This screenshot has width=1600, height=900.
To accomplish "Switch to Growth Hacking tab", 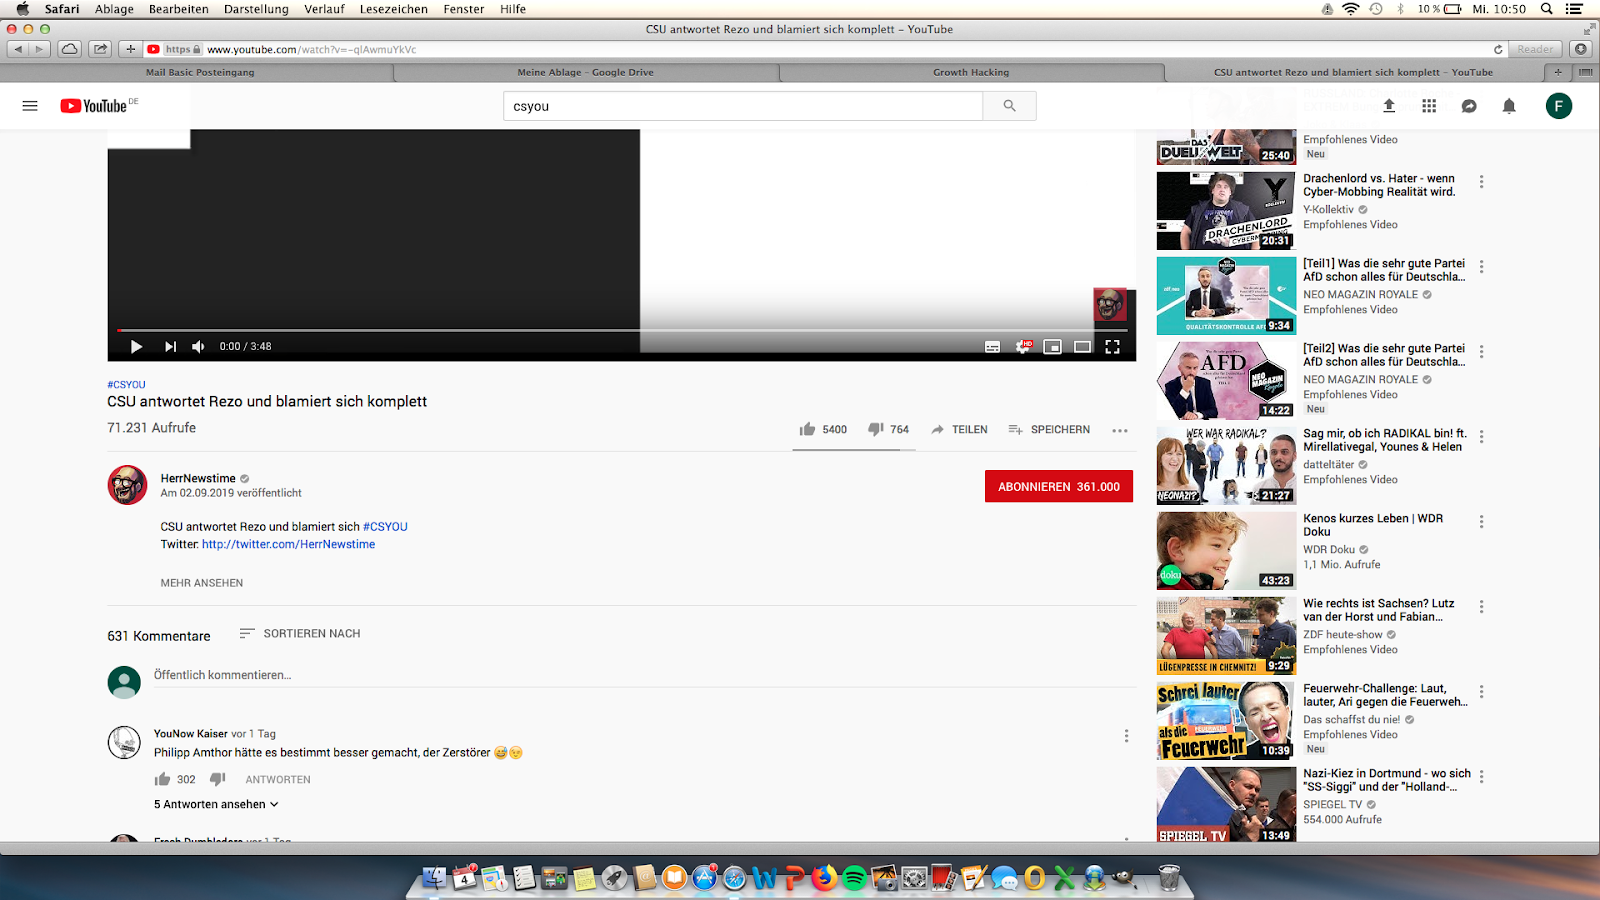I will pos(971,72).
